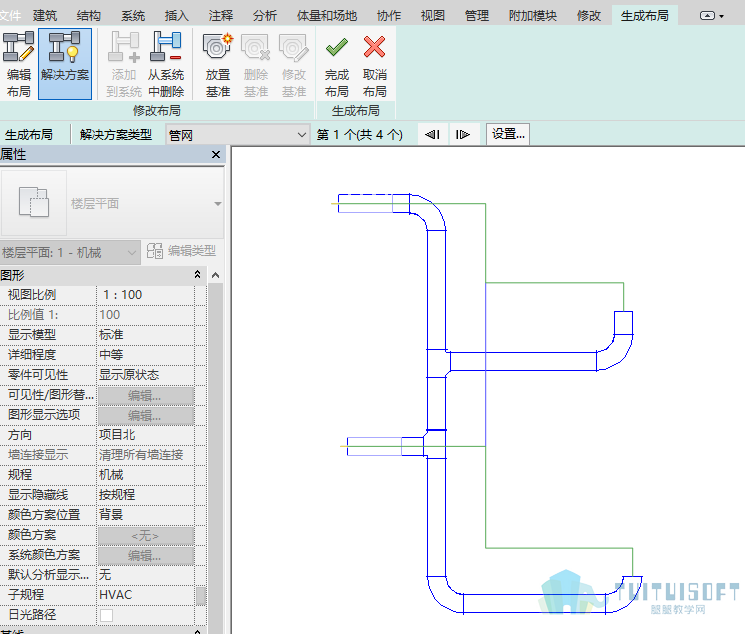The image size is (745, 634).
Task: Open the 注释 (Annotate) ribbon tab
Action: [220, 16]
